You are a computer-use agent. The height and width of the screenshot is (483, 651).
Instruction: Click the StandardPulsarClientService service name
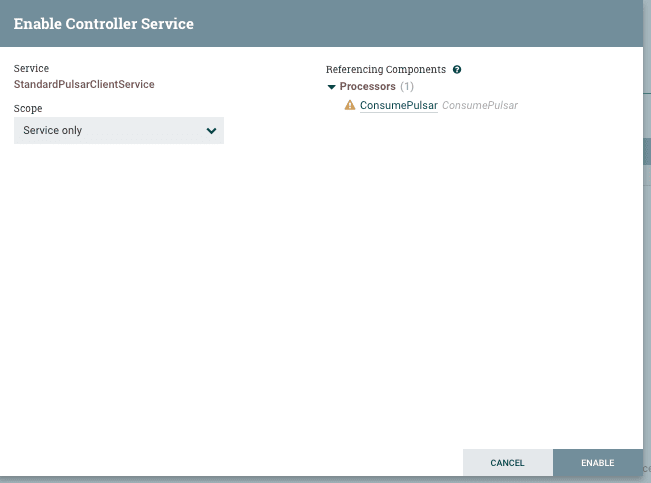pos(84,84)
